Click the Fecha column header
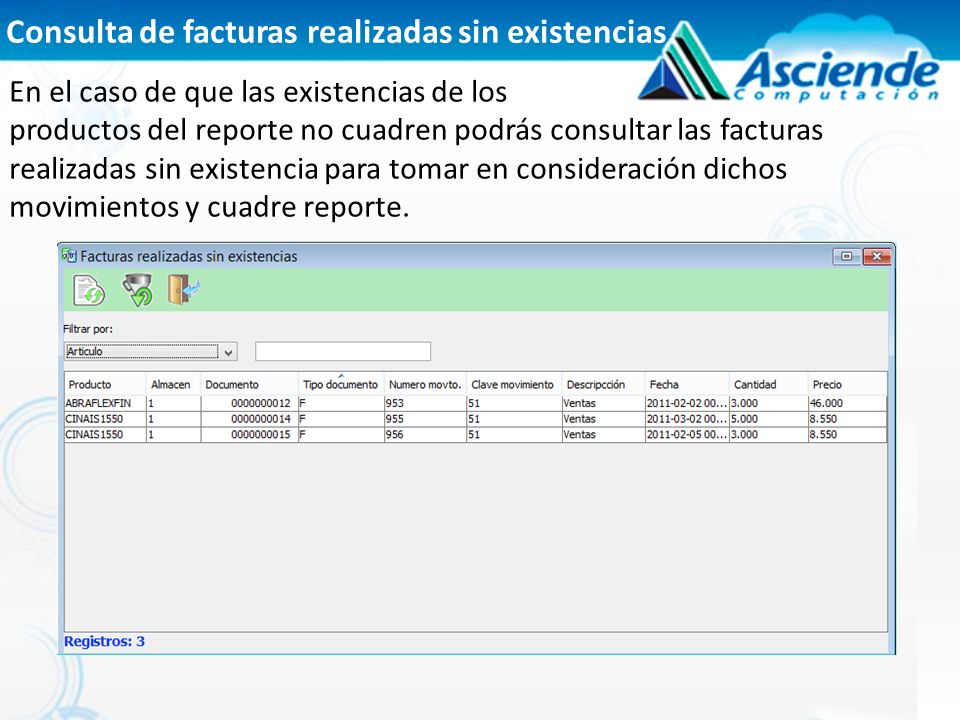960x720 pixels. pyautogui.click(x=687, y=384)
